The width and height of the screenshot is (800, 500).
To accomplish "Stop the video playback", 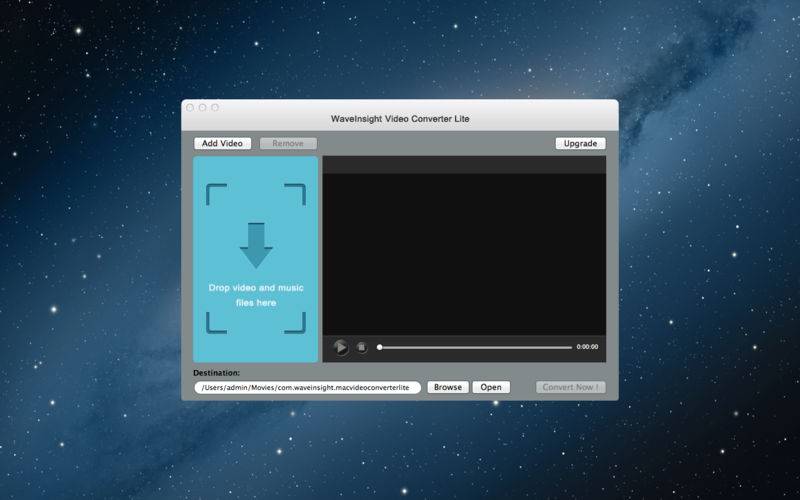I will [x=362, y=347].
